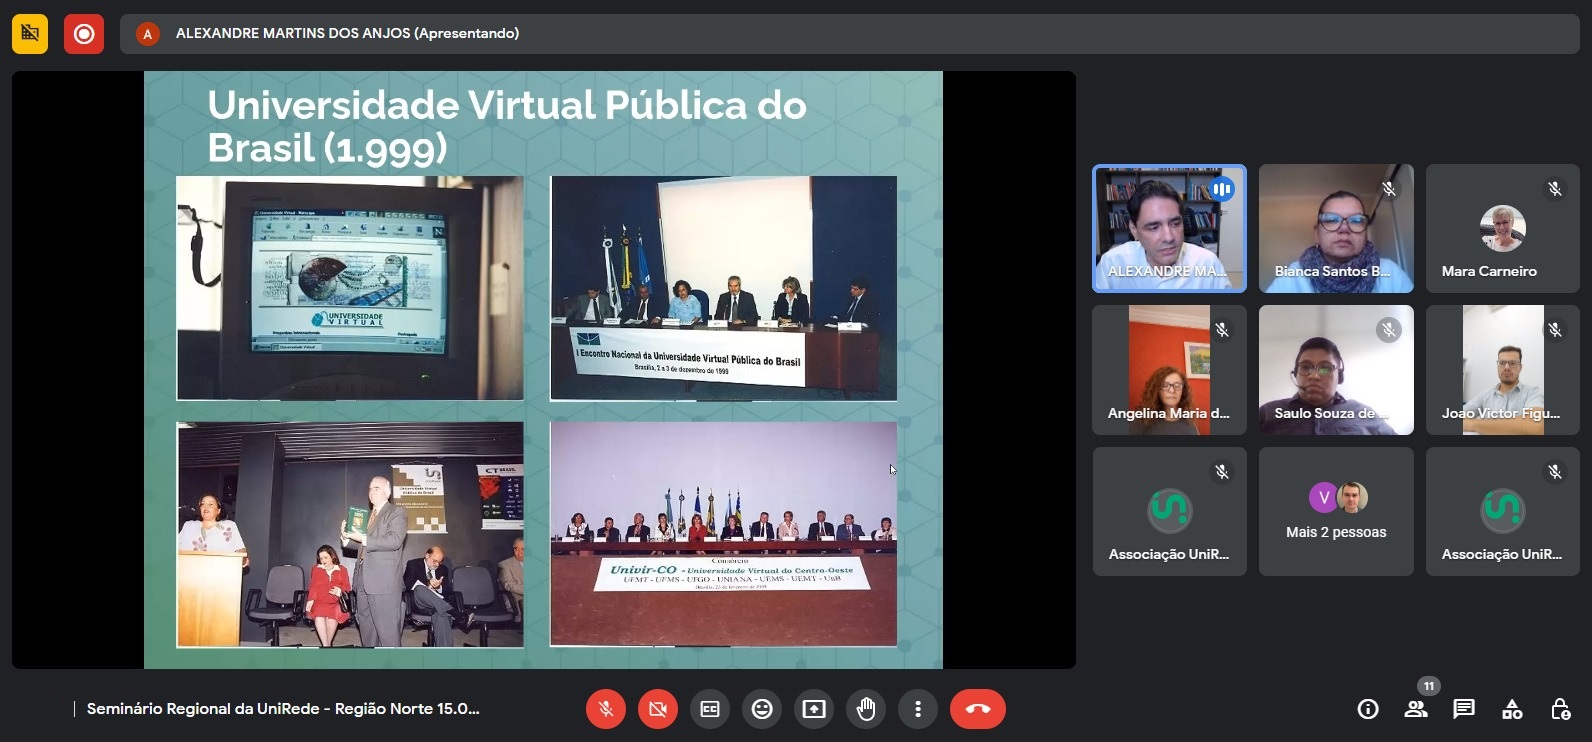
Task: Click muted mic icon on Saulo Souza tile
Action: pyautogui.click(x=1389, y=329)
